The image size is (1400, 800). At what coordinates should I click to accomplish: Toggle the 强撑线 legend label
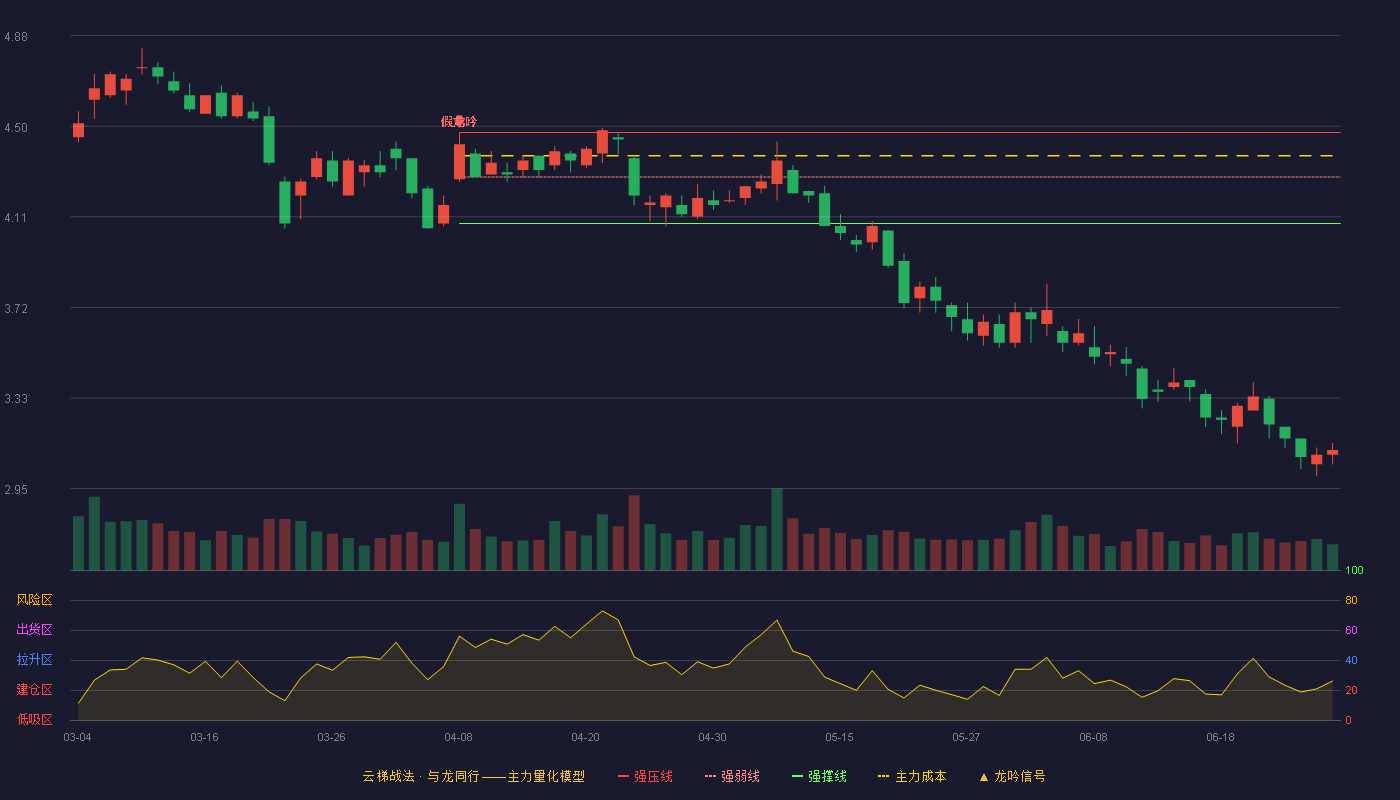point(827,776)
